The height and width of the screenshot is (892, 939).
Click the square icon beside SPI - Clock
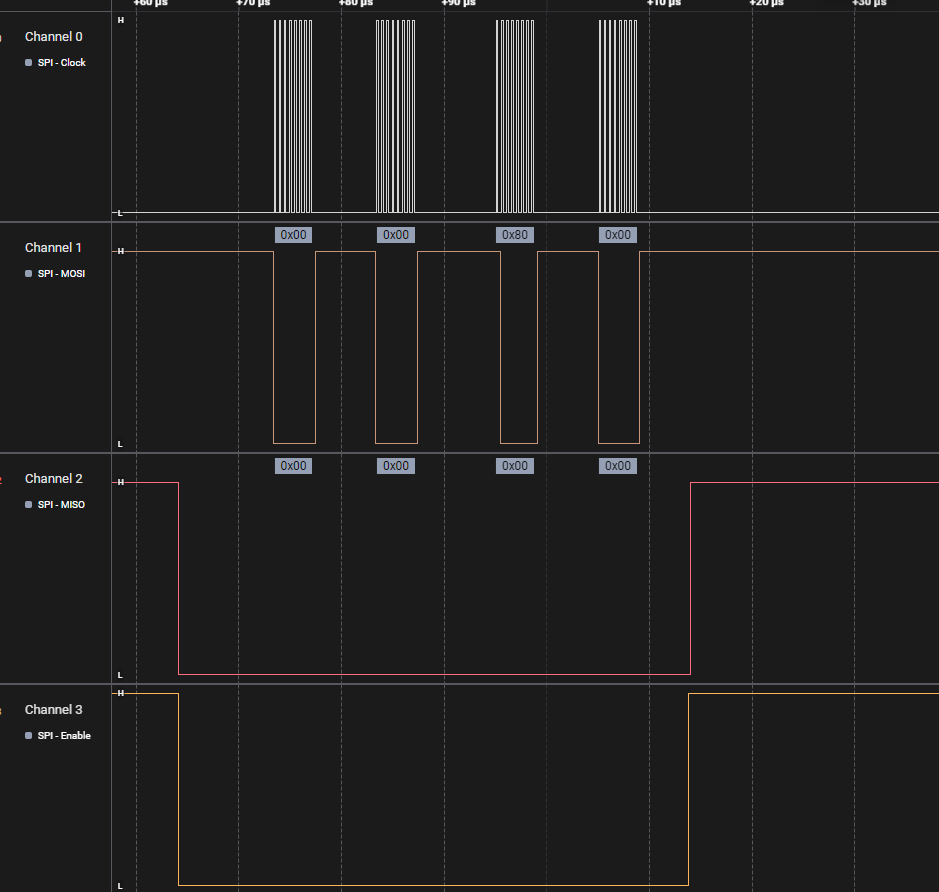coord(28,63)
